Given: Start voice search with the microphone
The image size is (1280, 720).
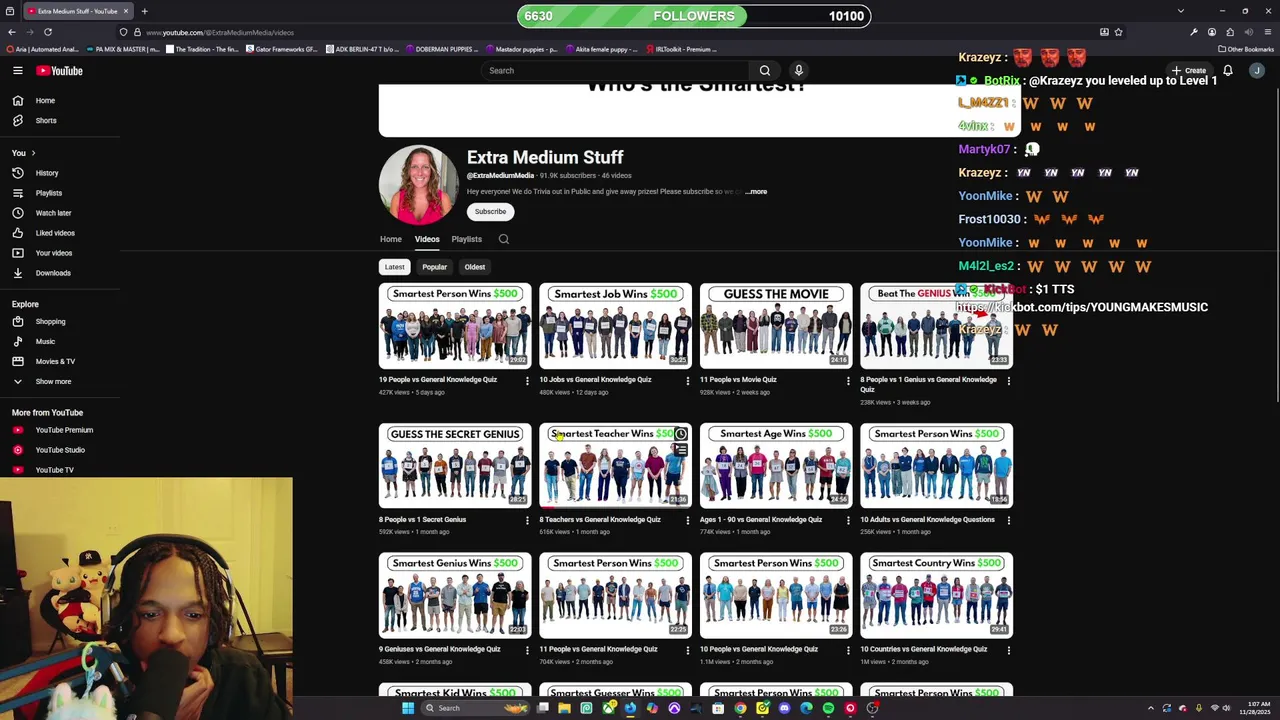Looking at the screenshot, I should 798,70.
